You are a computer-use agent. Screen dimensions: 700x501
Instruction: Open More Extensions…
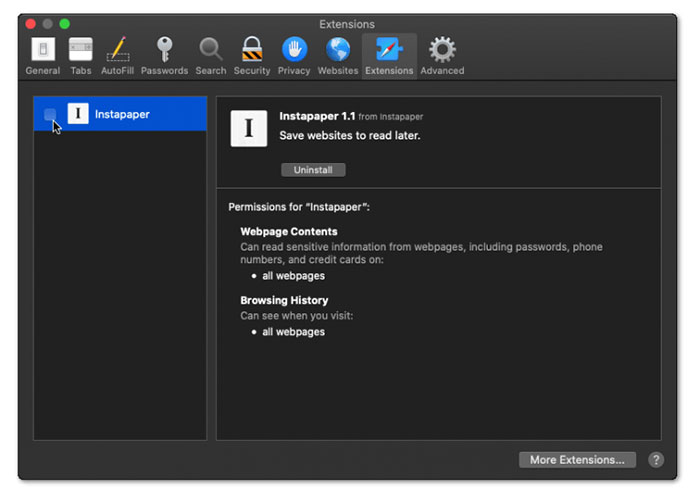(577, 460)
